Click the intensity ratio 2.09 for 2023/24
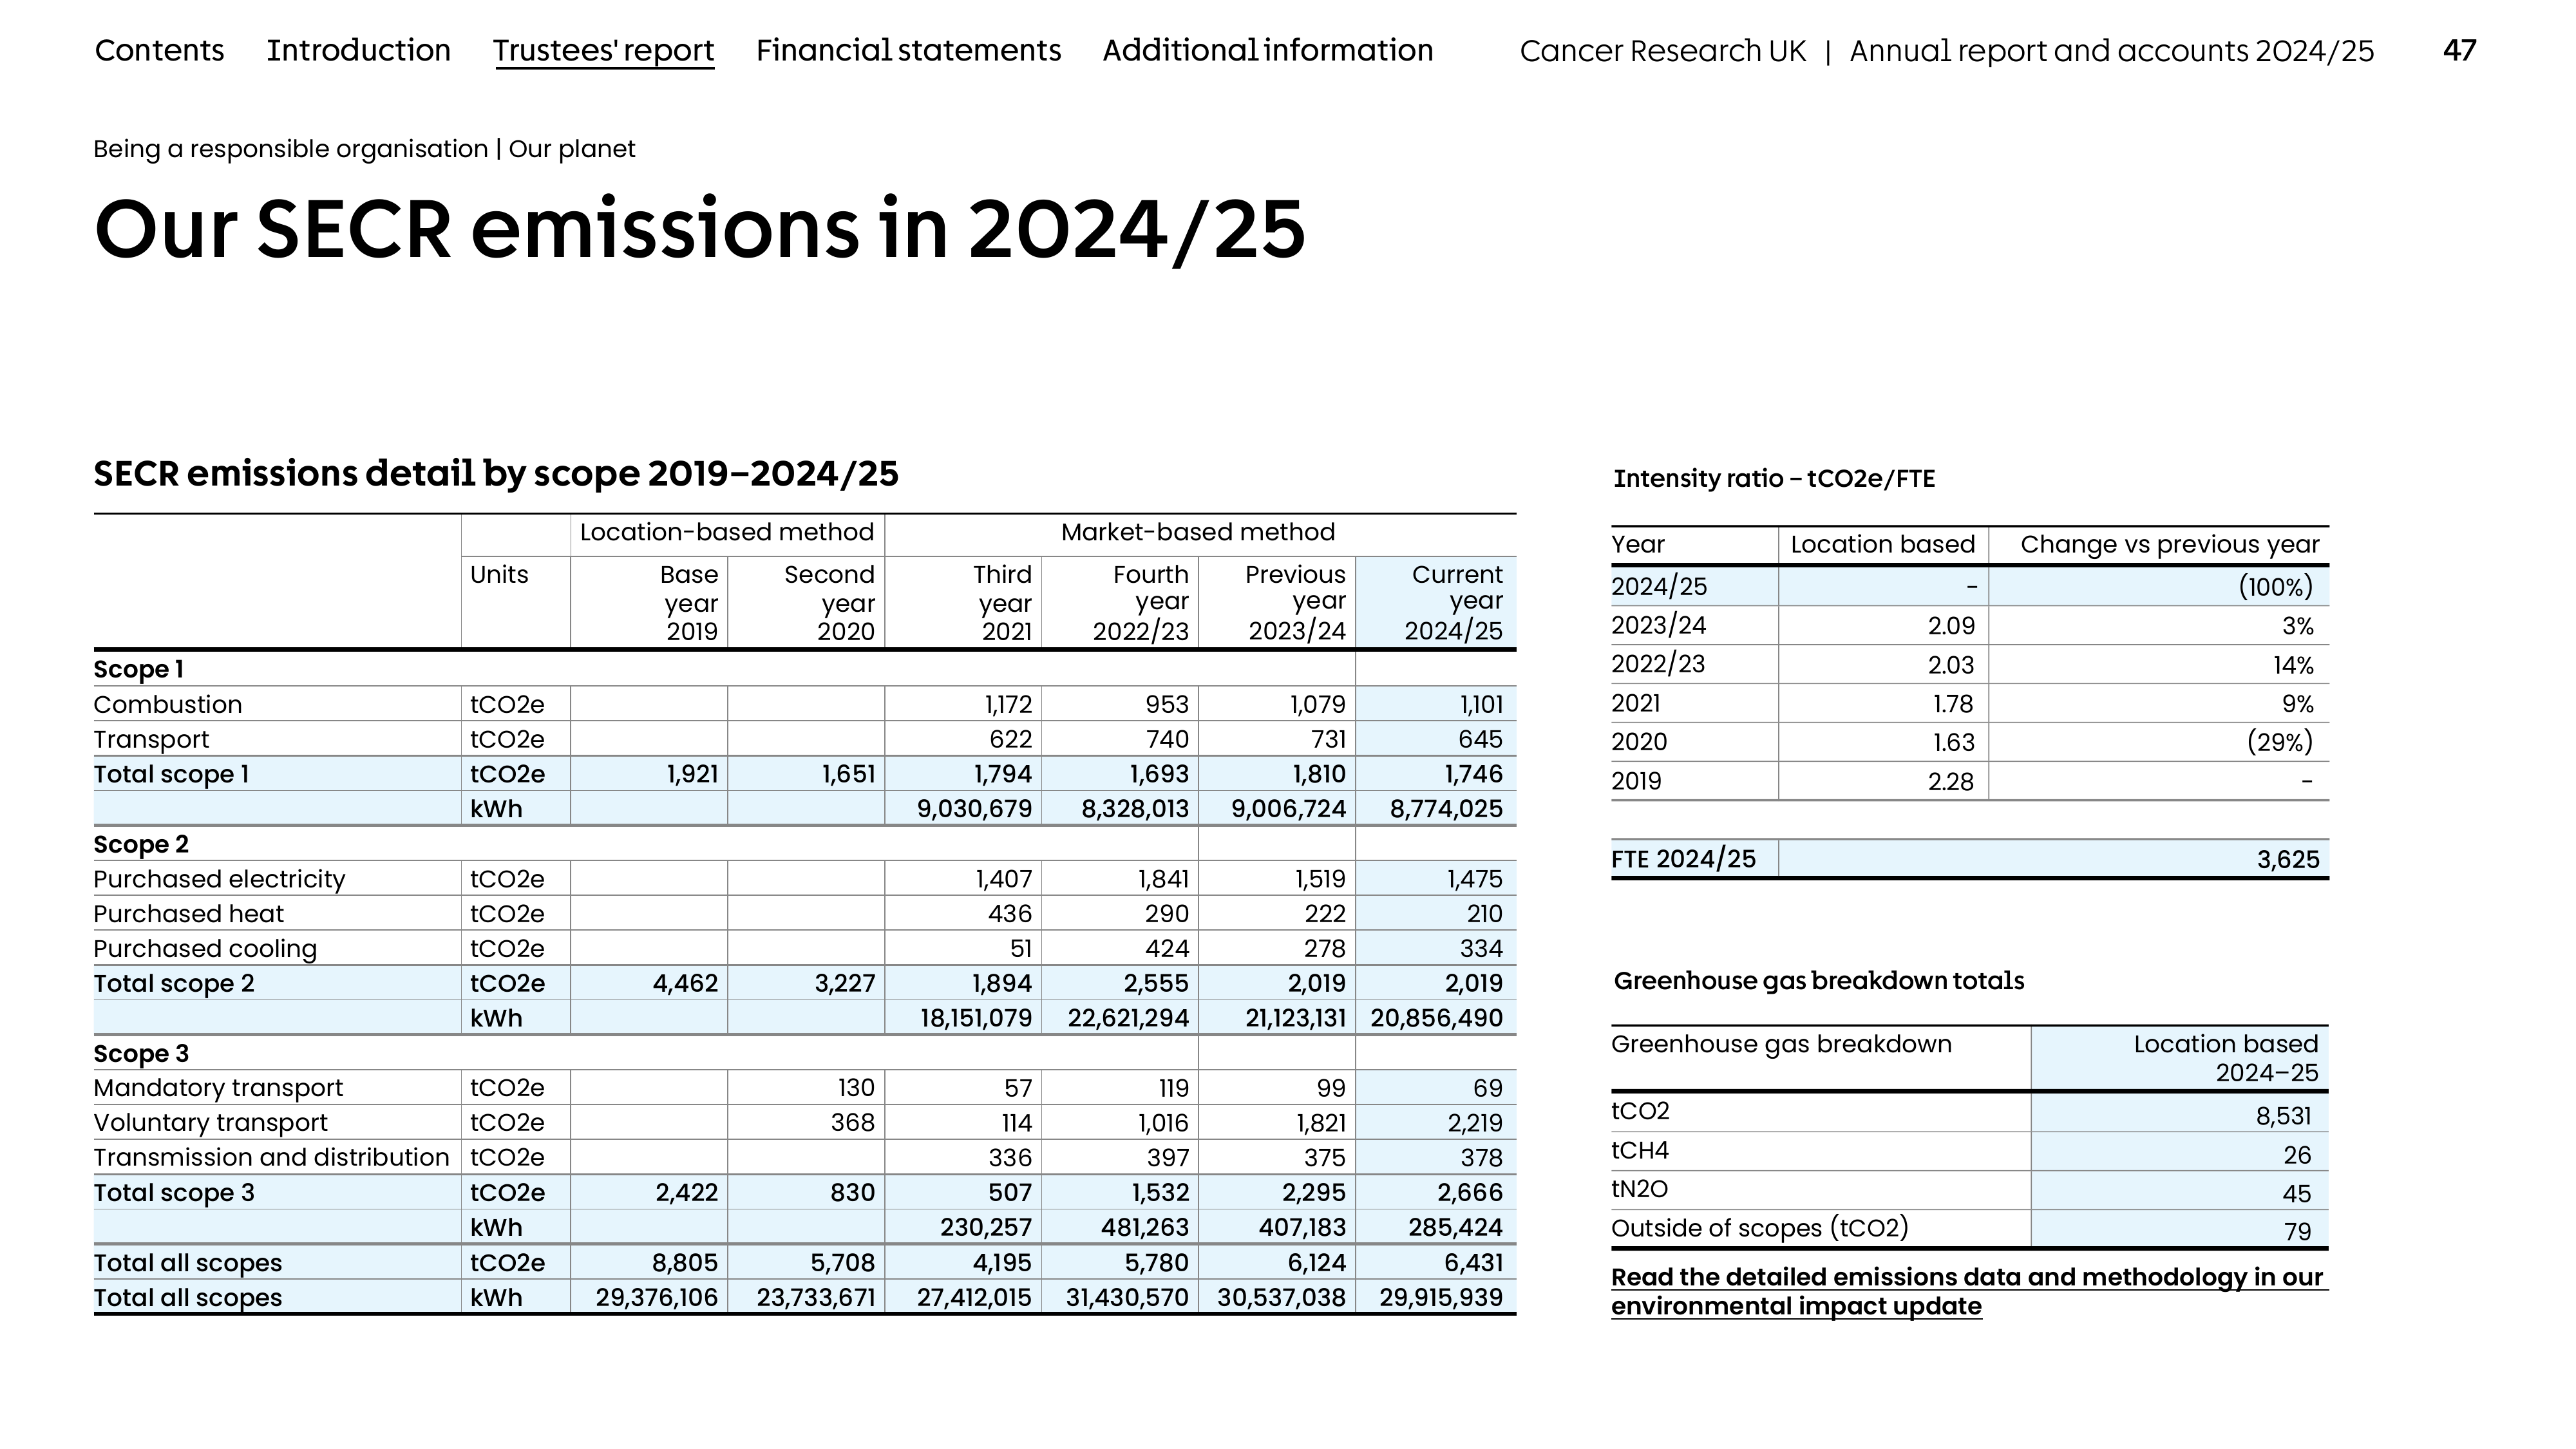This screenshot has width=2576, height=1449. click(1952, 626)
